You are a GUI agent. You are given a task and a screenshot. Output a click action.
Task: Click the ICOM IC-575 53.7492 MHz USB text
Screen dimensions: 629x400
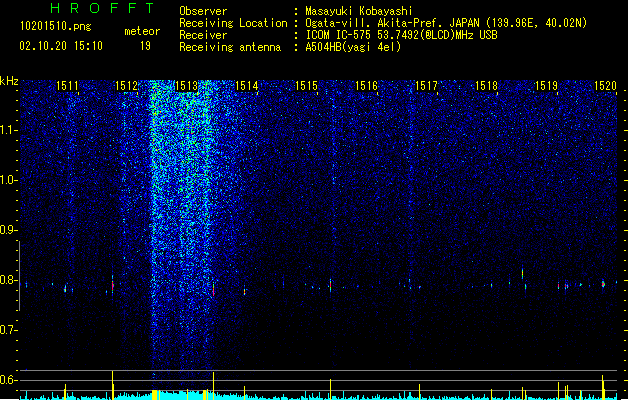[401, 35]
